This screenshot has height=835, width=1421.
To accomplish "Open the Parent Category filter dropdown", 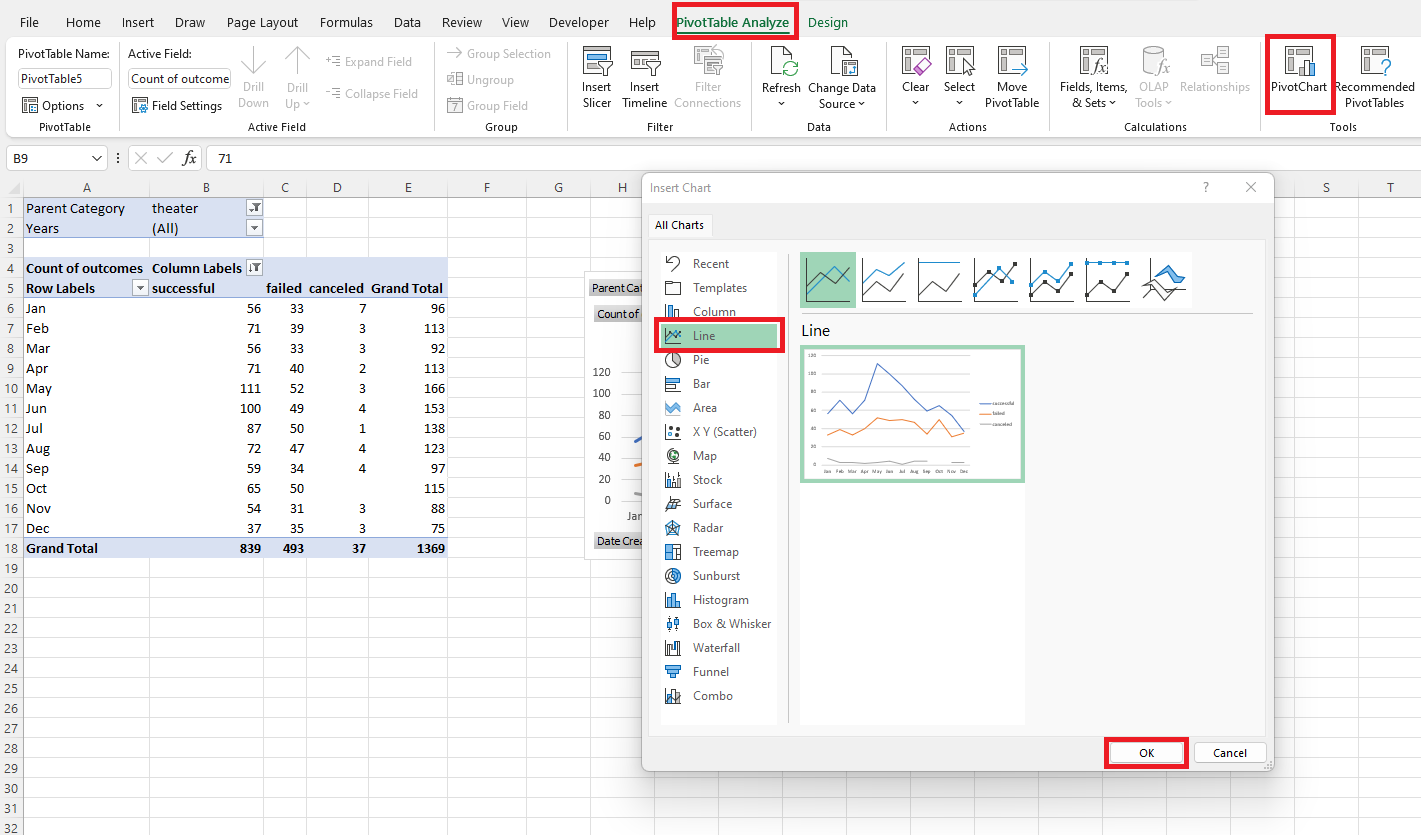I will tap(254, 207).
